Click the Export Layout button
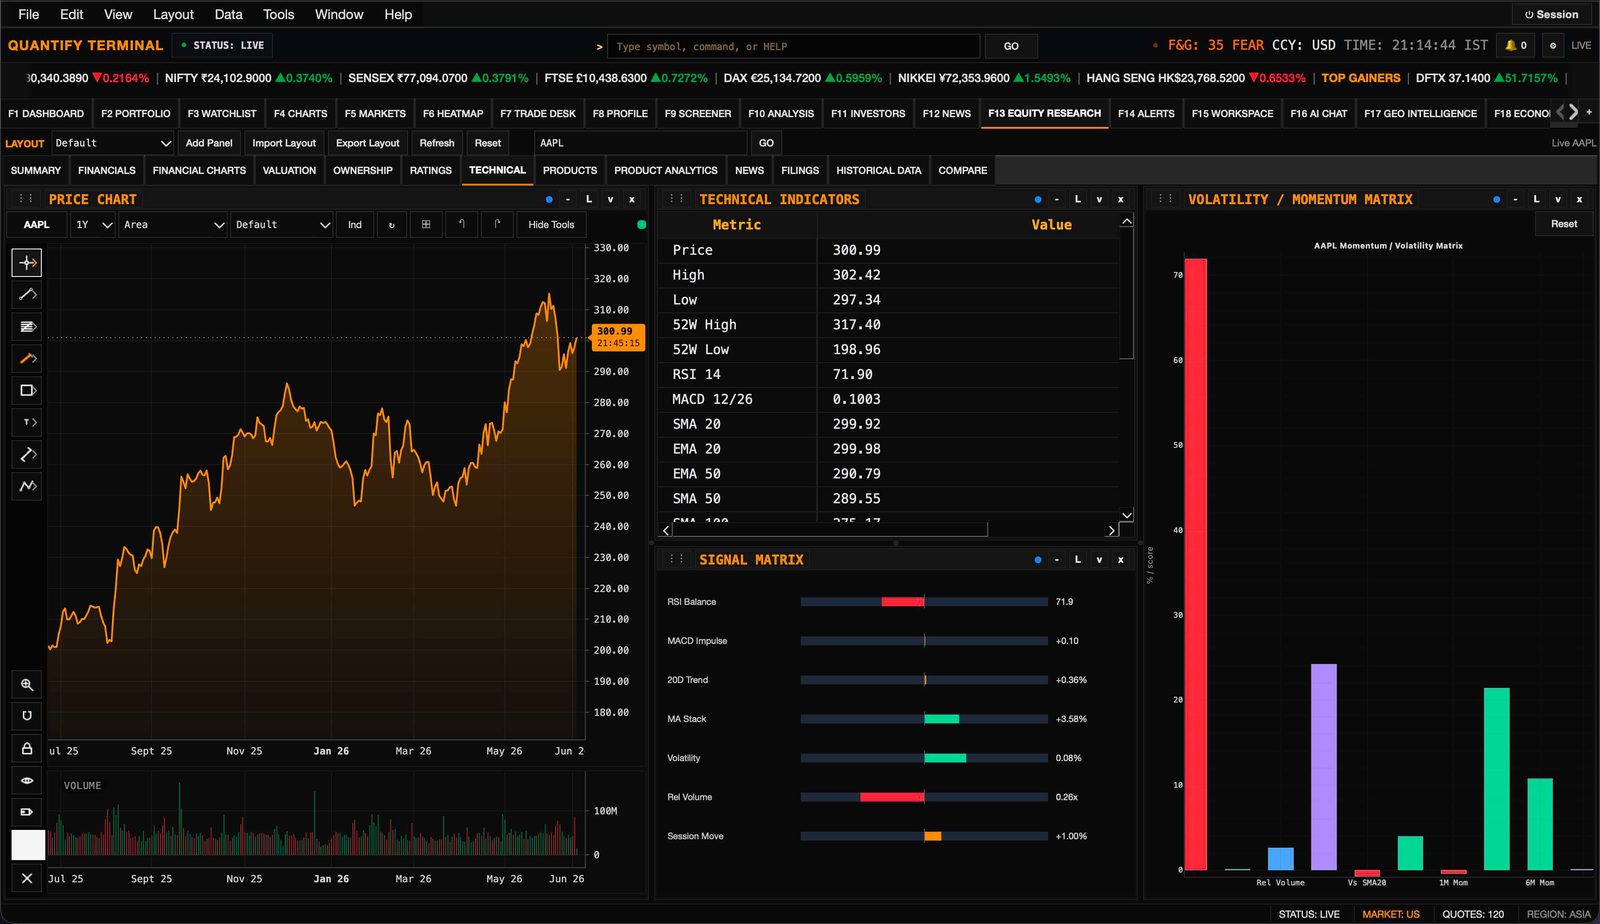This screenshot has width=1600, height=924. [x=367, y=143]
